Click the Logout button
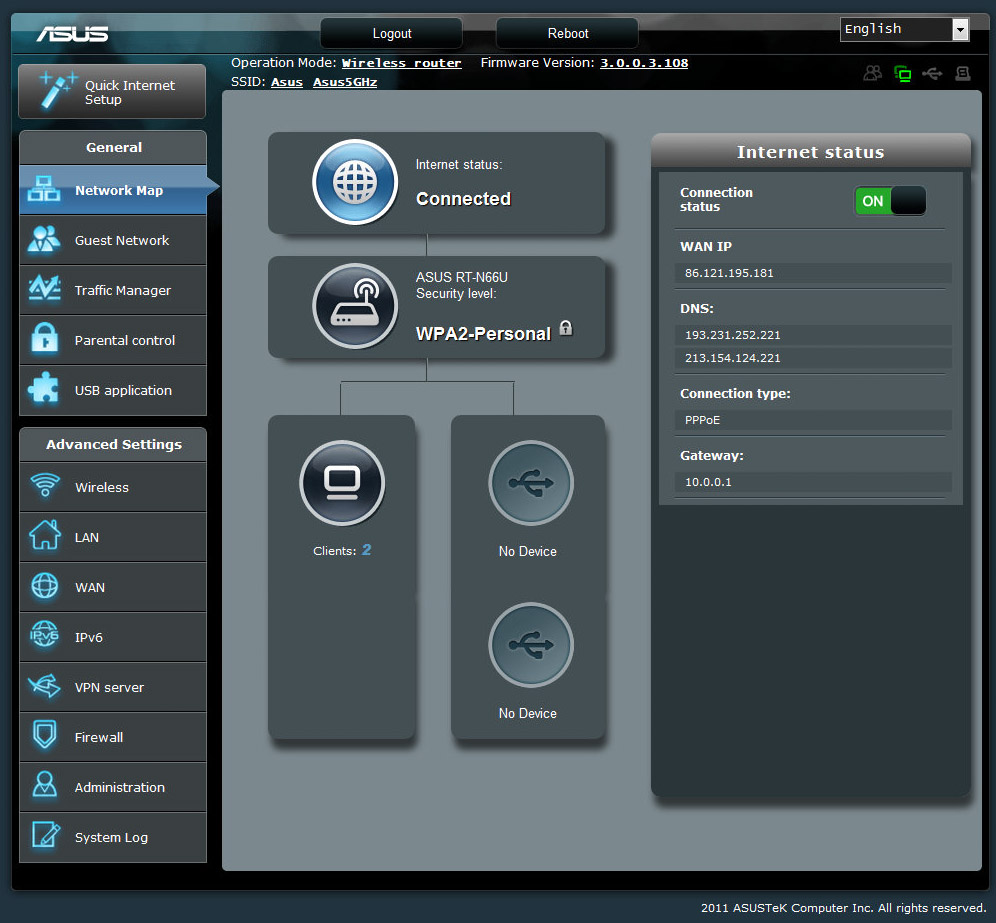 [x=391, y=33]
